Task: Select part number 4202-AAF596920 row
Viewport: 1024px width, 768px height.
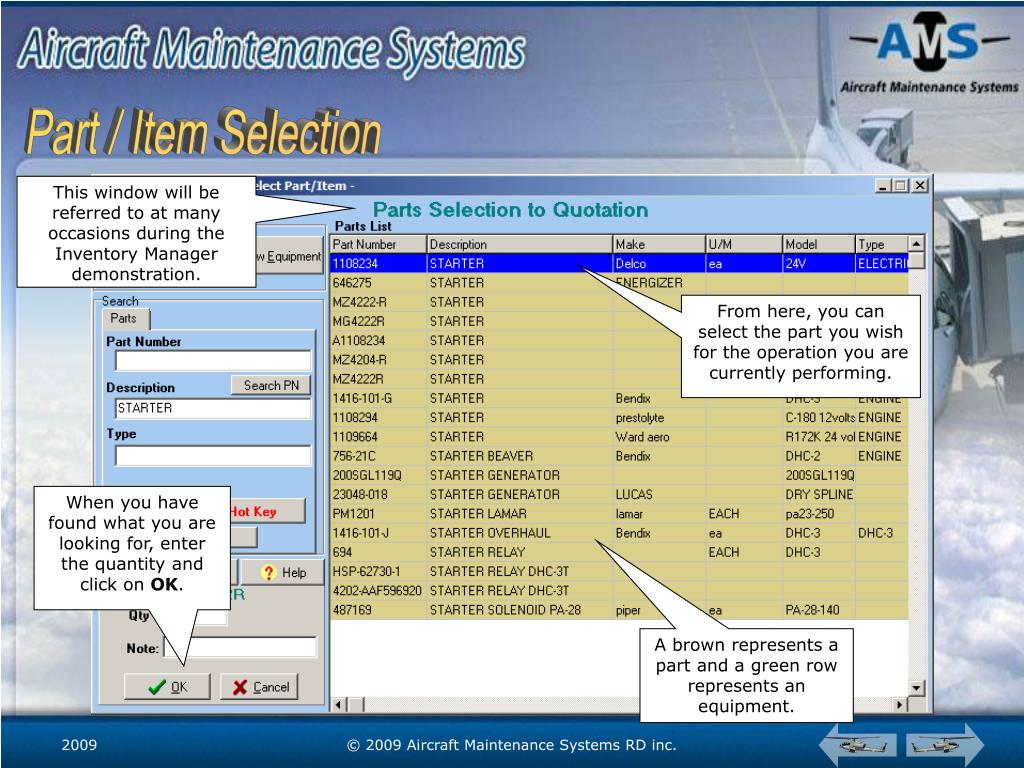Action: pos(619,591)
